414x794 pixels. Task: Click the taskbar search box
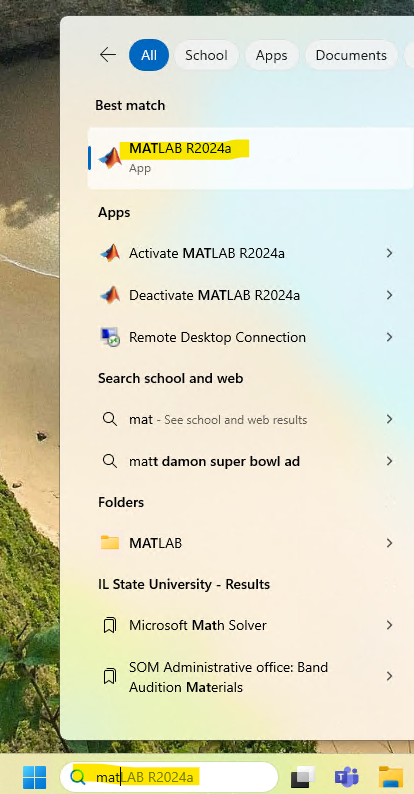(169, 776)
